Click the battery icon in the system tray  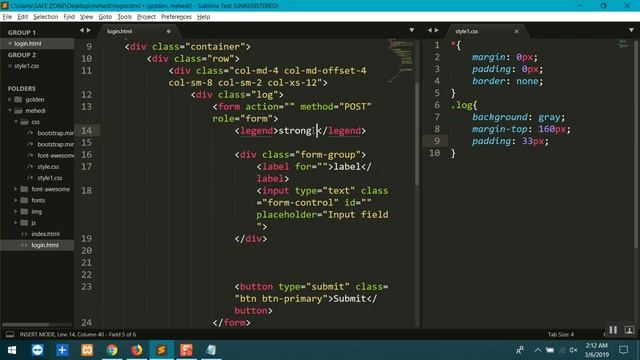[x=550, y=350]
